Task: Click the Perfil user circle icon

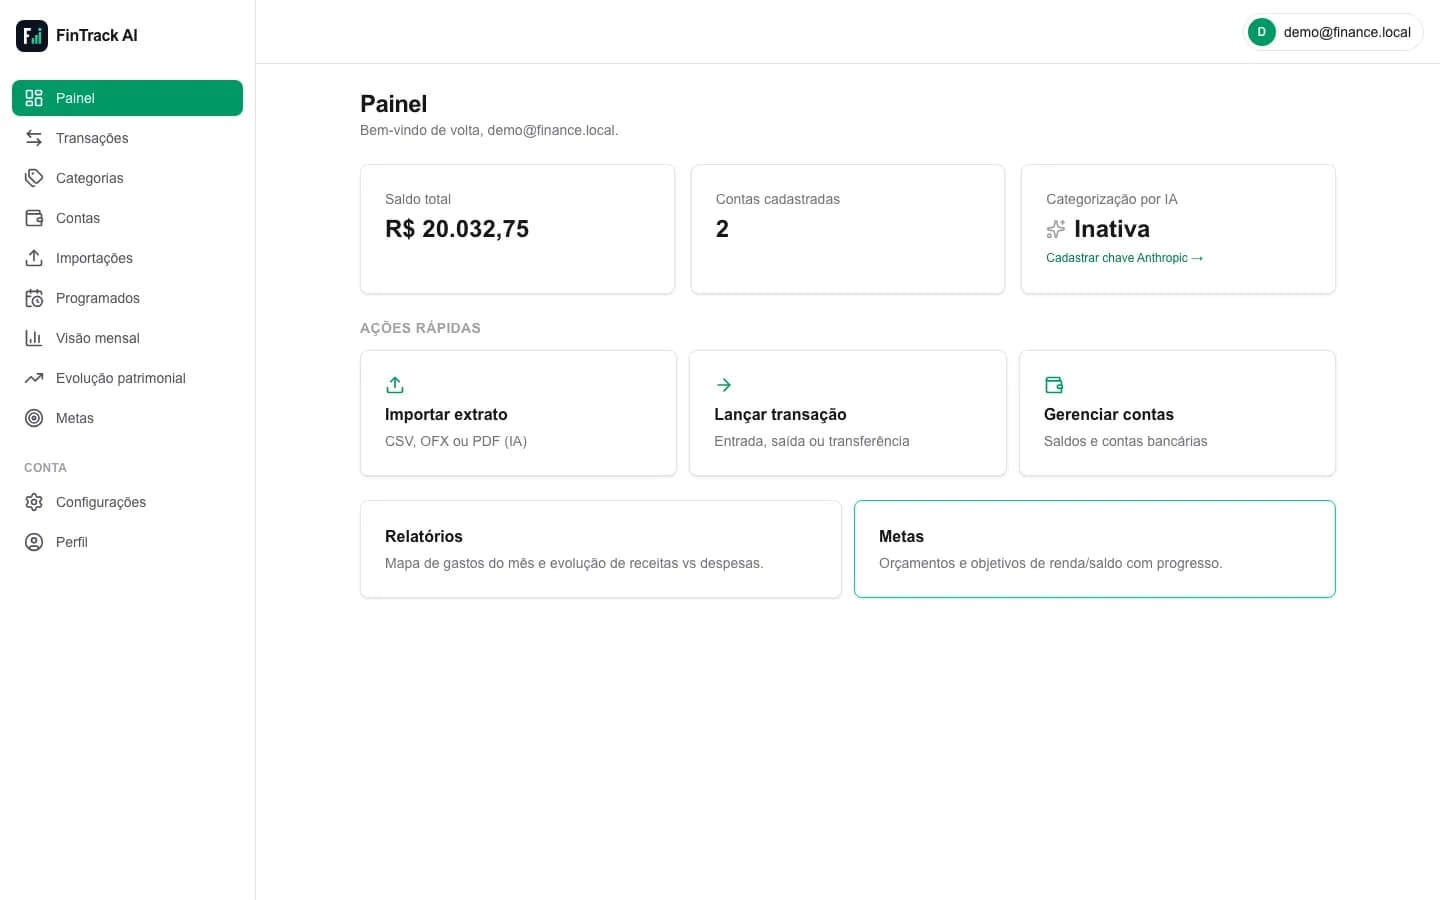Action: coord(34,542)
